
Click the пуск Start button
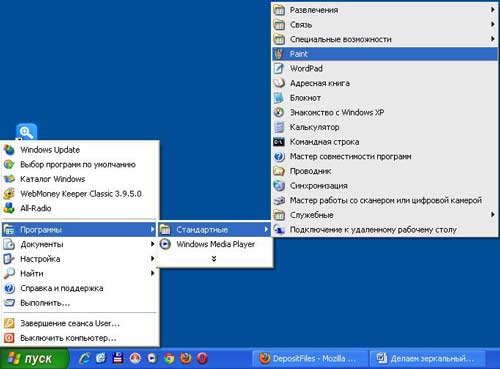[x=34, y=358]
